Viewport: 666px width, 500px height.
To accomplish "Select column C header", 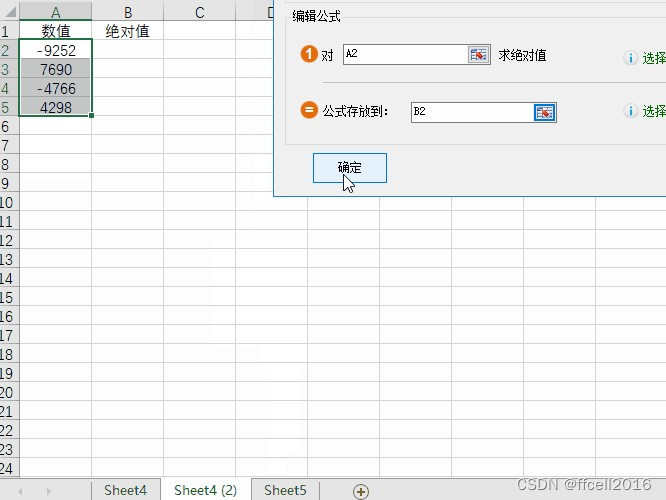I will [200, 12].
